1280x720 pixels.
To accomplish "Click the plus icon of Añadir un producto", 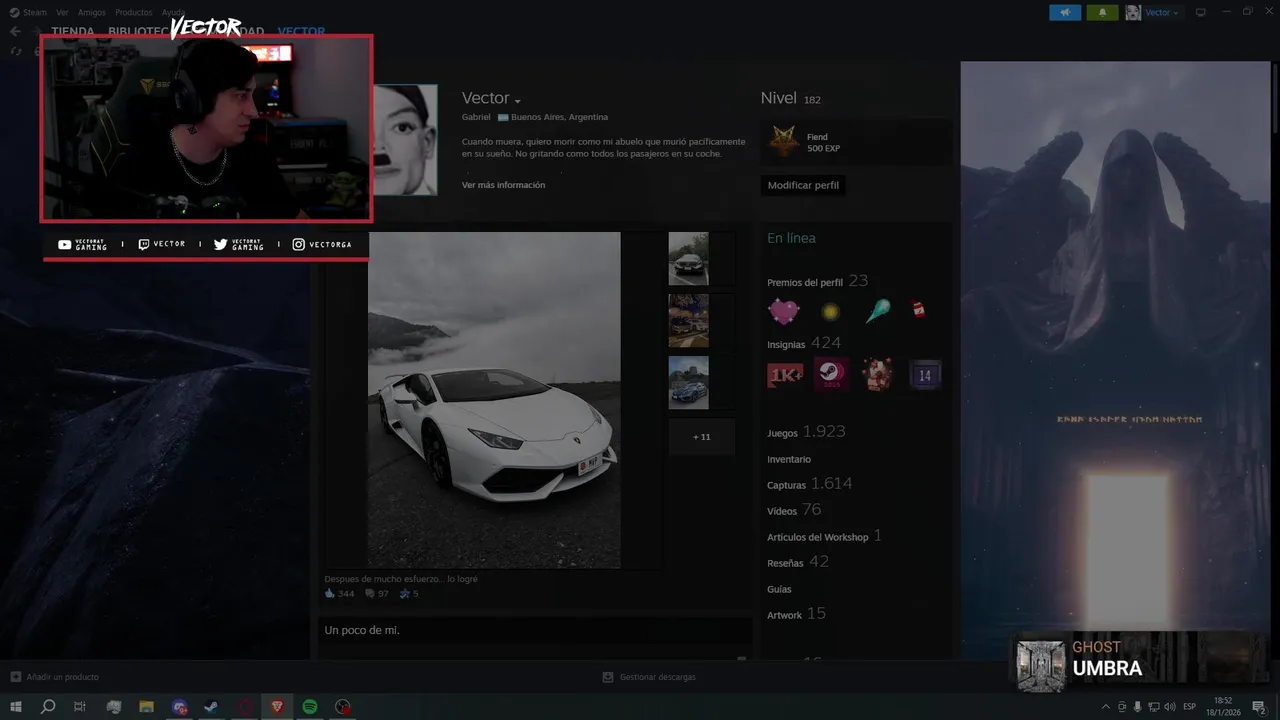I will (x=15, y=677).
